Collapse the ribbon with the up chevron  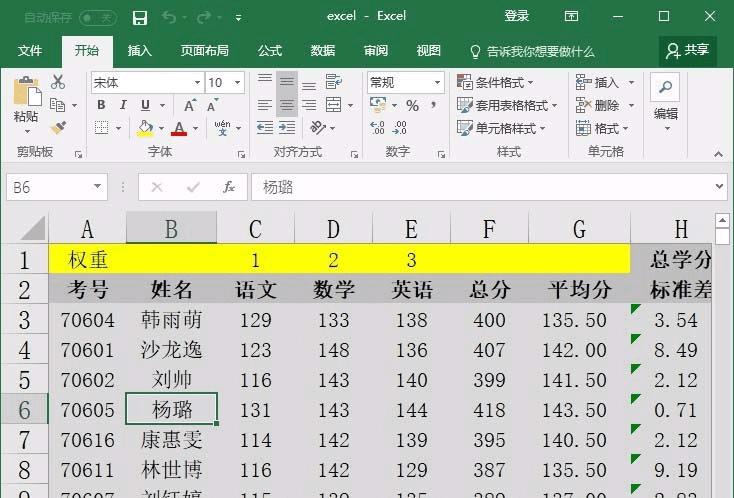coord(718,154)
